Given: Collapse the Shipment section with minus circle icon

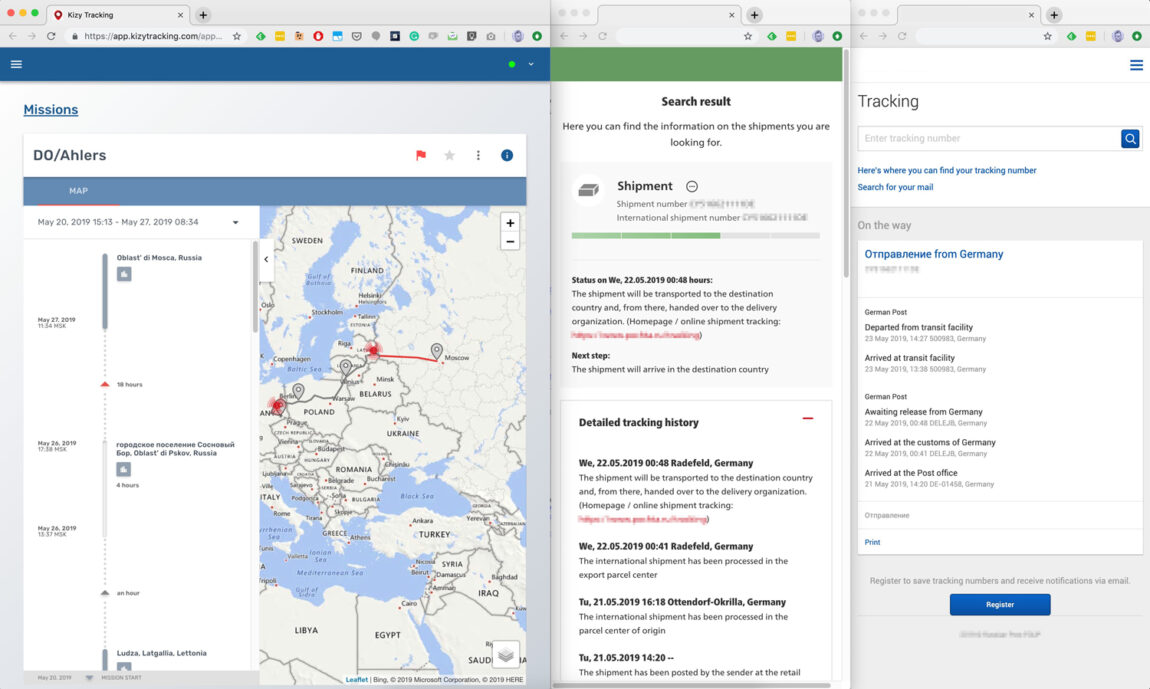Looking at the screenshot, I should click(692, 186).
